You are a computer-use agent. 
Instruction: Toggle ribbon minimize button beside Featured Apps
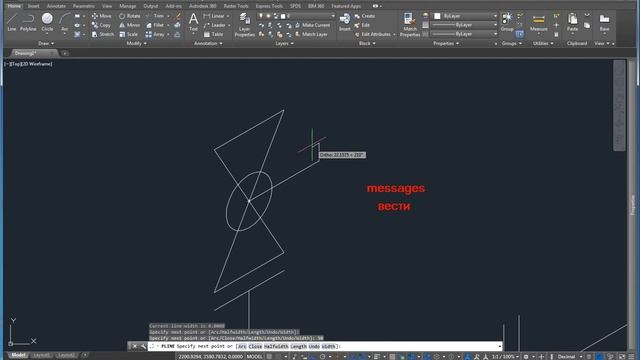377,6
